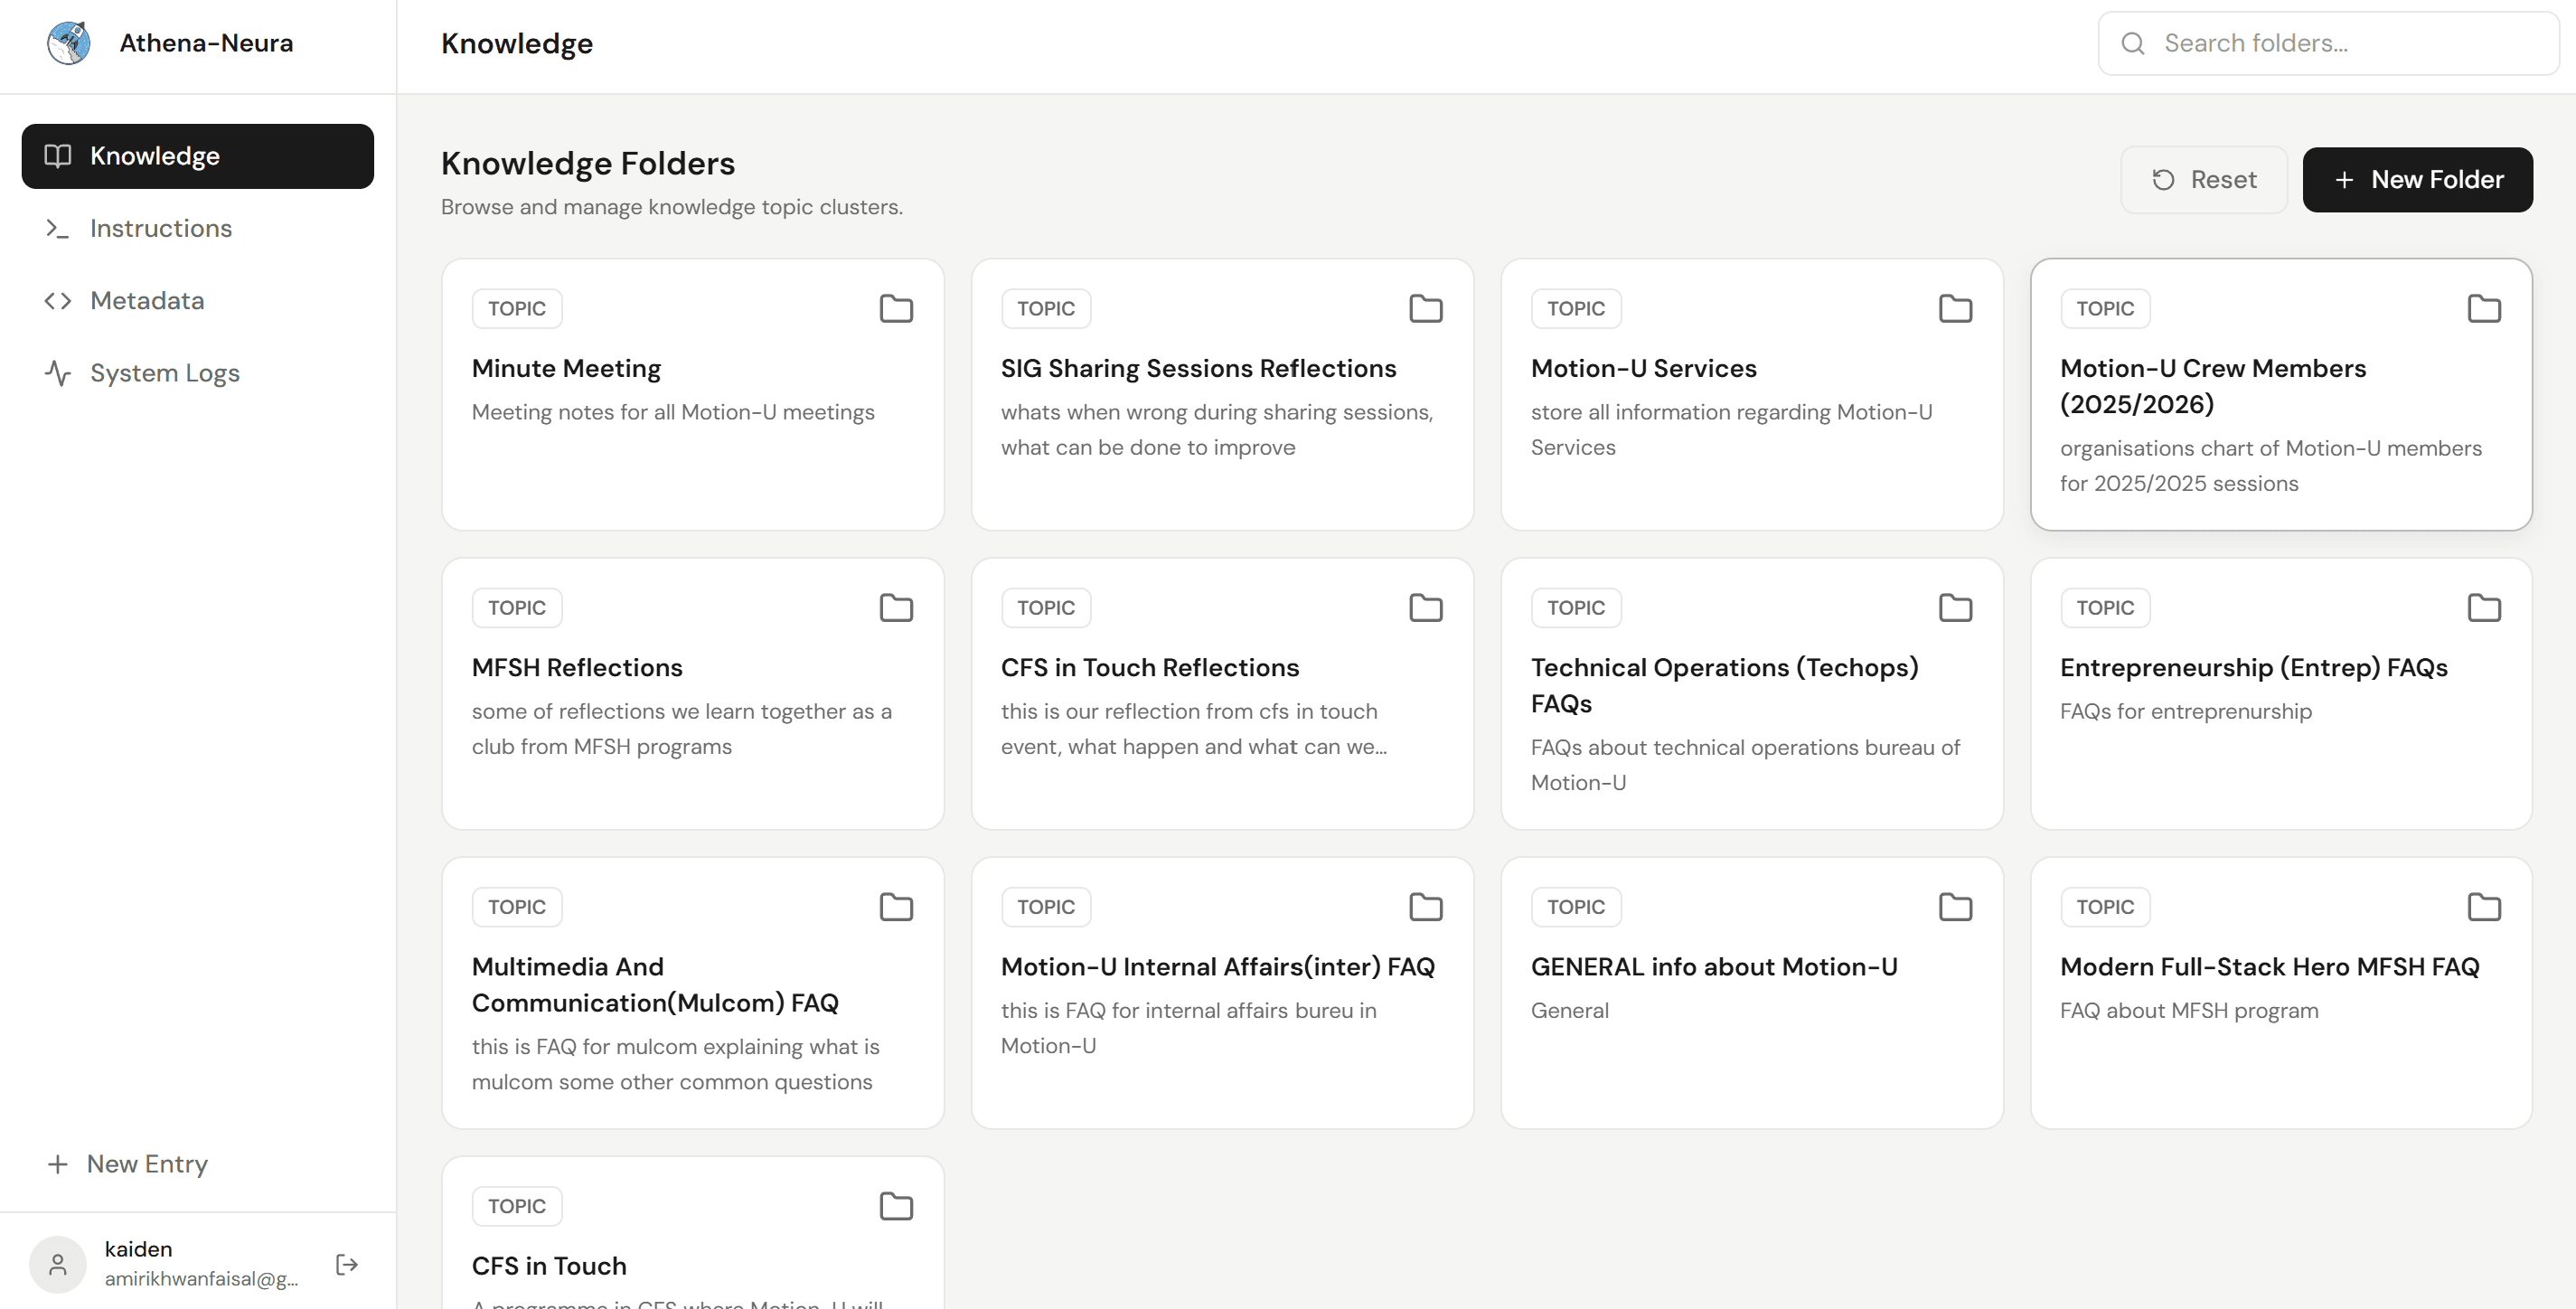Click the TOPIC badge on Minute Meeting card
2576x1309 pixels.
coord(517,308)
